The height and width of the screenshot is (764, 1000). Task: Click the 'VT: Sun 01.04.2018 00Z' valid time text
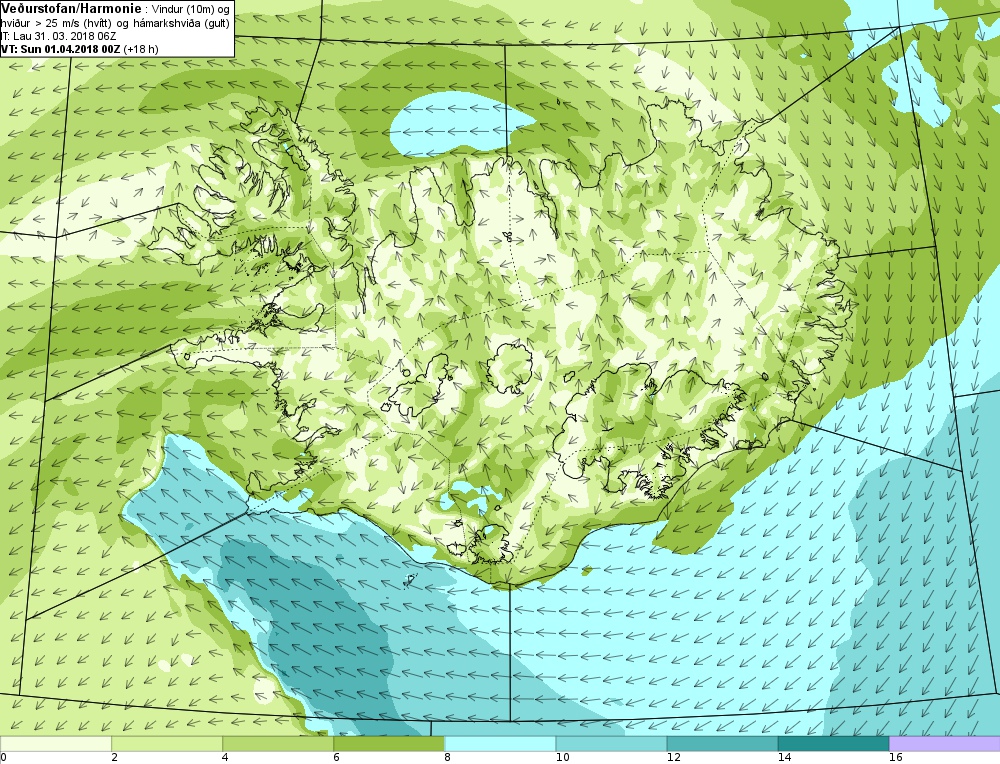[x=61, y=49]
